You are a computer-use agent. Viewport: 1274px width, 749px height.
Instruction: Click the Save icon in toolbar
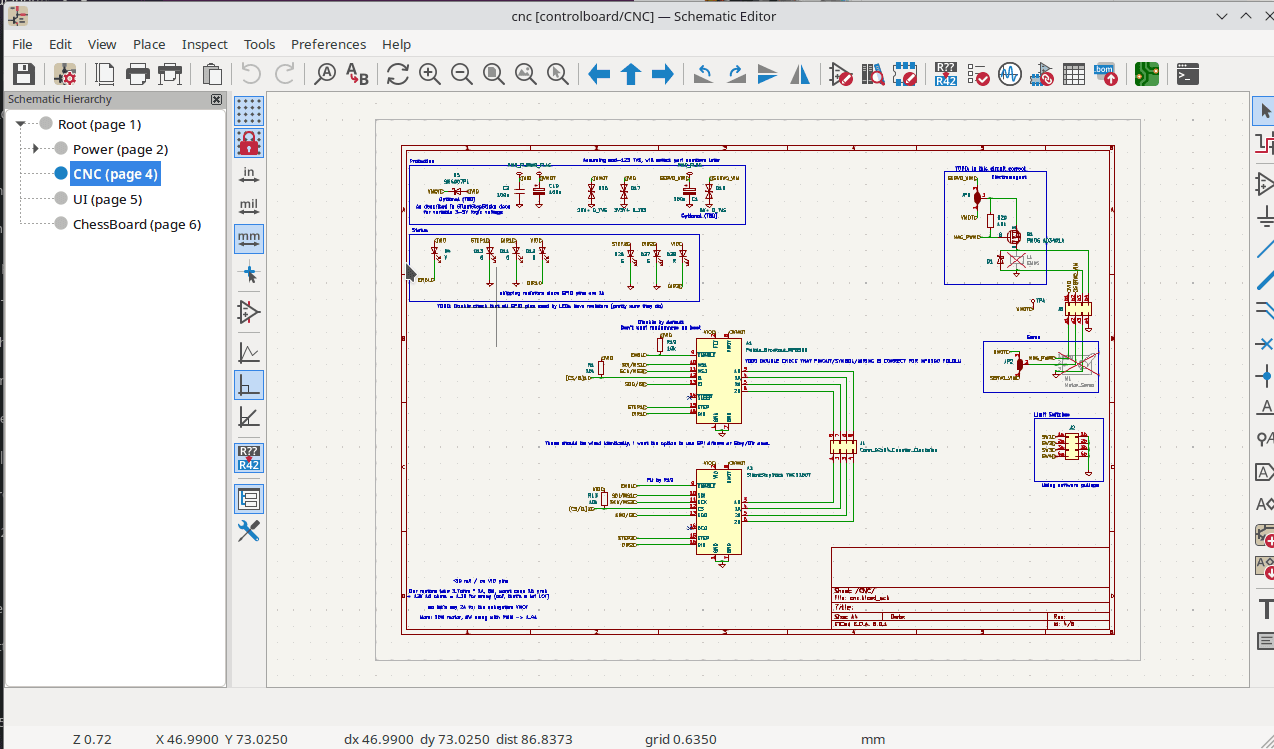pos(24,74)
